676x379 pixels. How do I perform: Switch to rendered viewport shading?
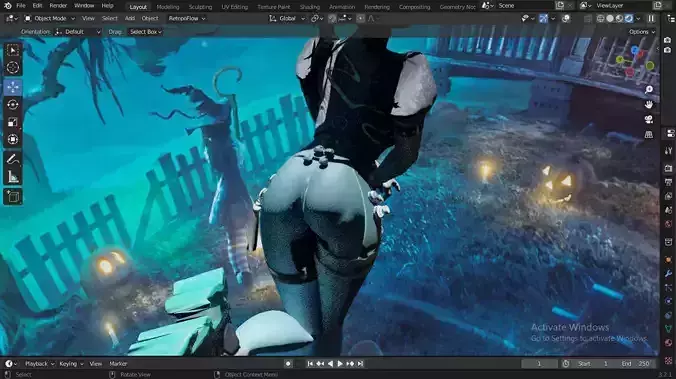tap(629, 19)
